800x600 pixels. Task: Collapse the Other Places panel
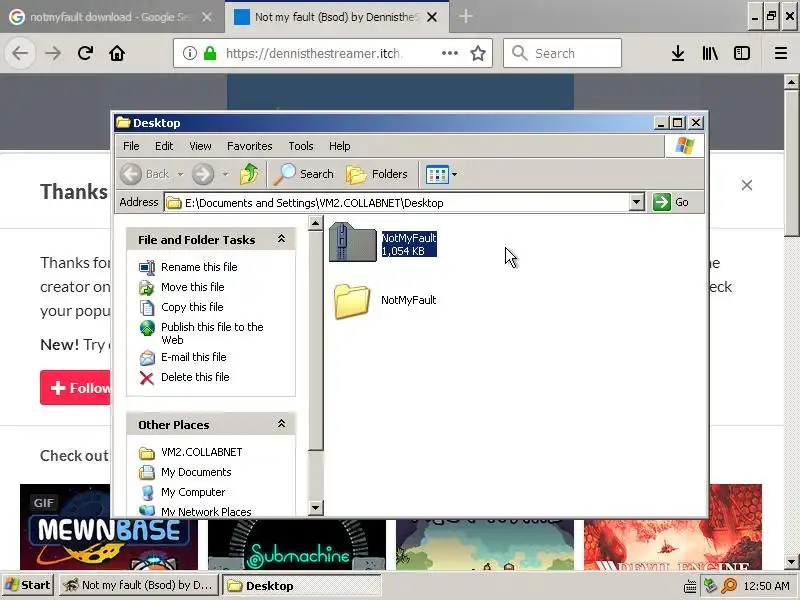(x=281, y=424)
